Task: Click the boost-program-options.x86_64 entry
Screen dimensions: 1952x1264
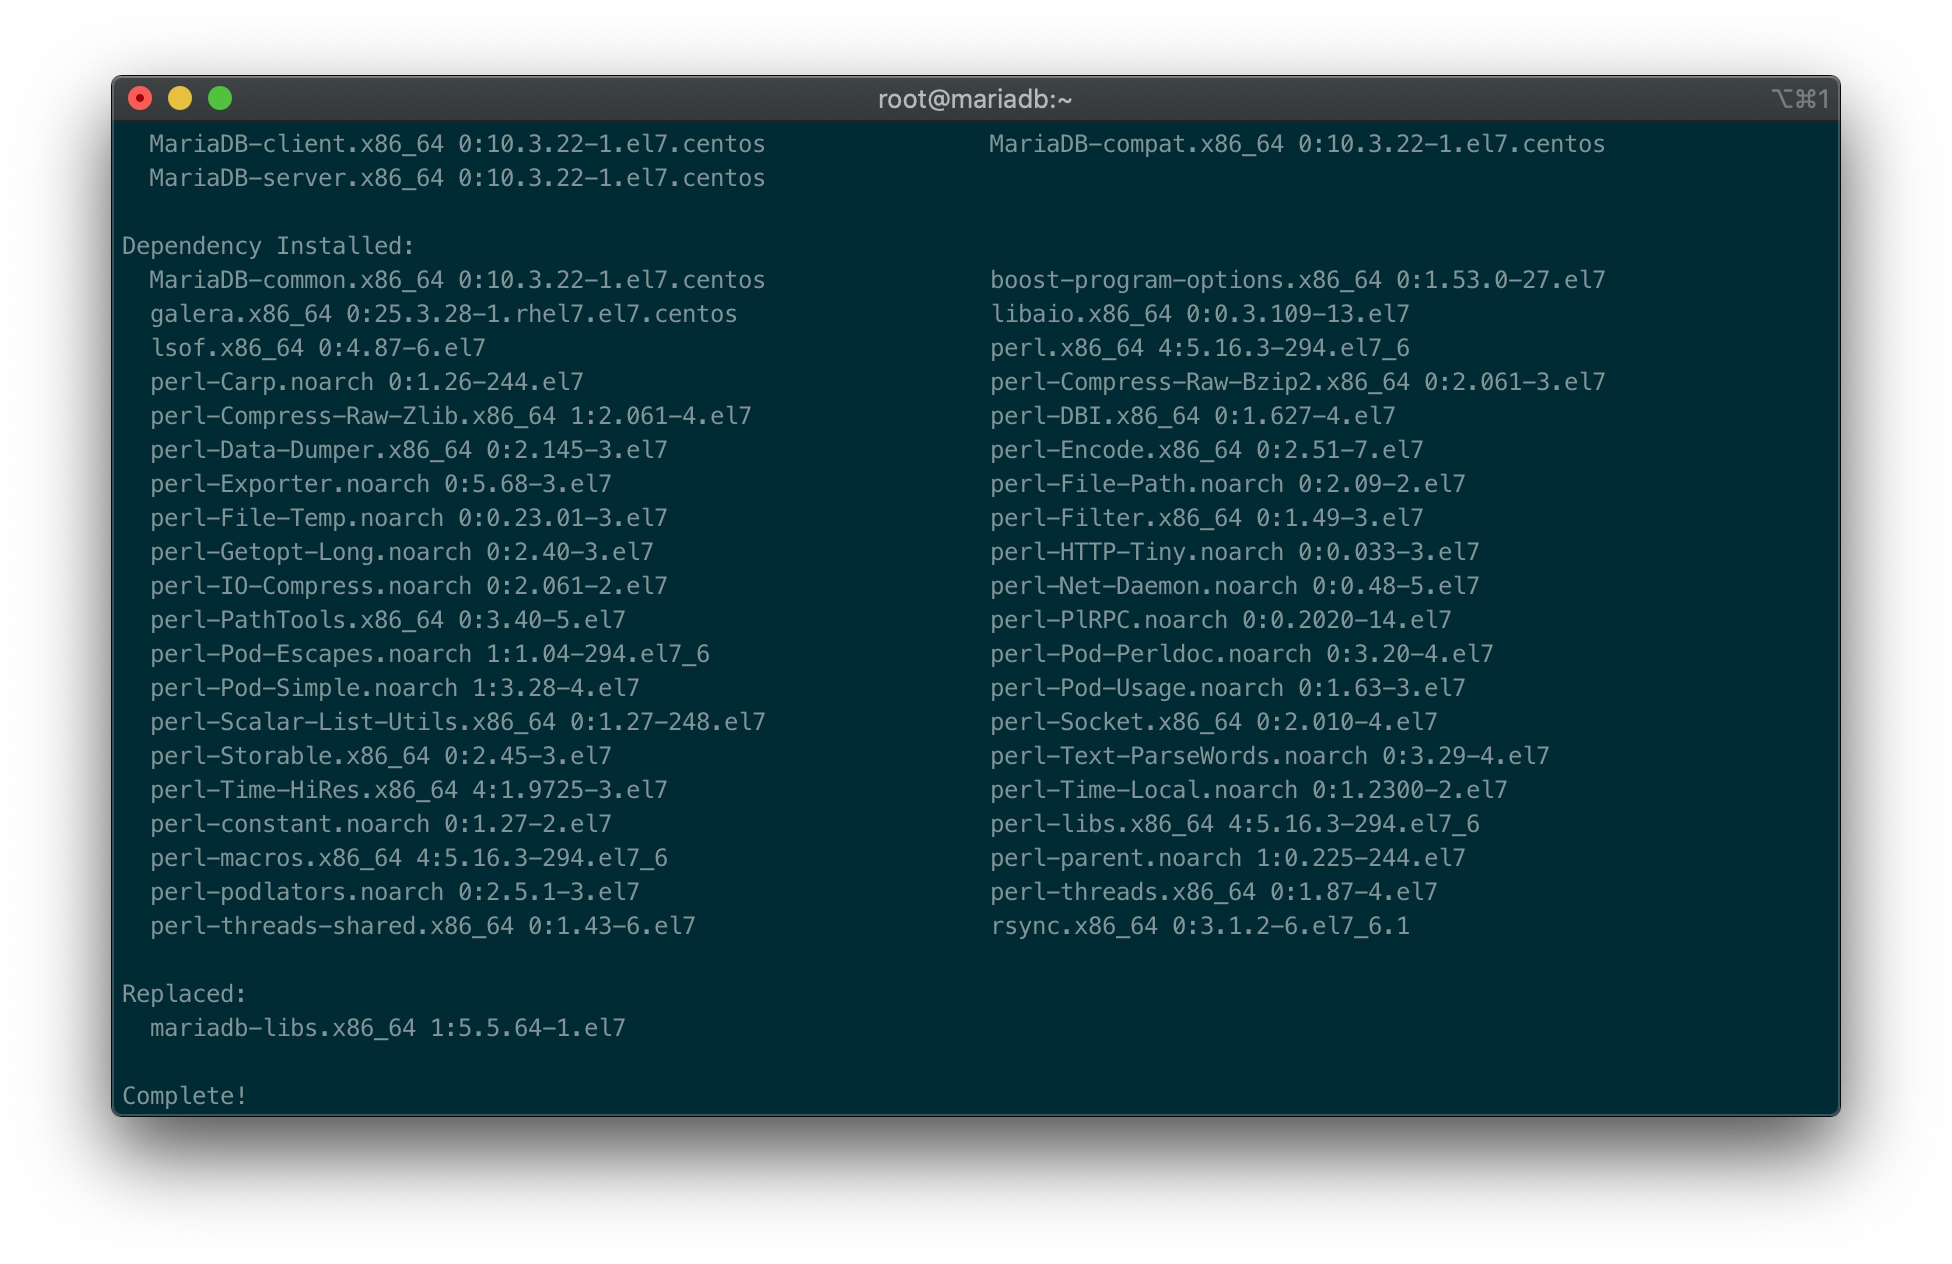Action: tap(1297, 280)
